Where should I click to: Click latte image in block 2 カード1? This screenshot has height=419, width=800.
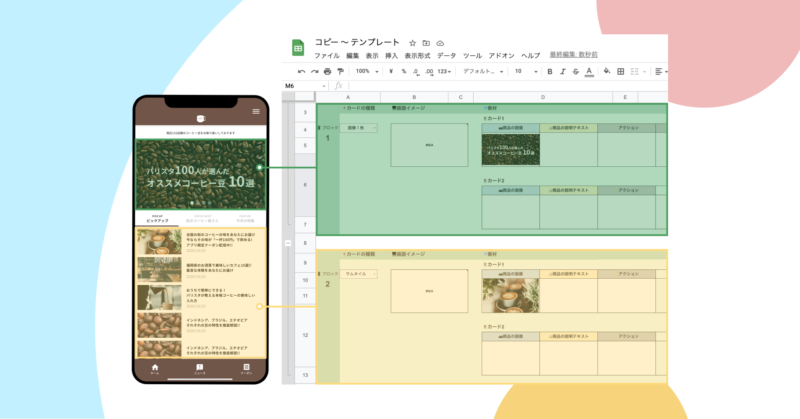[510, 295]
